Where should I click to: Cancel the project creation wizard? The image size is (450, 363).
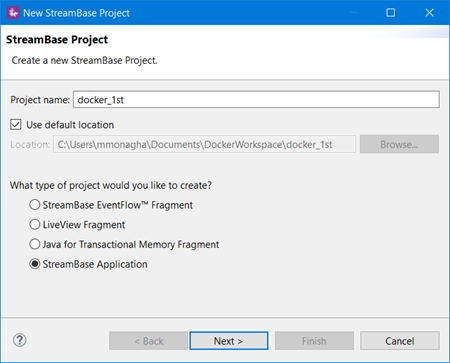(x=400, y=341)
